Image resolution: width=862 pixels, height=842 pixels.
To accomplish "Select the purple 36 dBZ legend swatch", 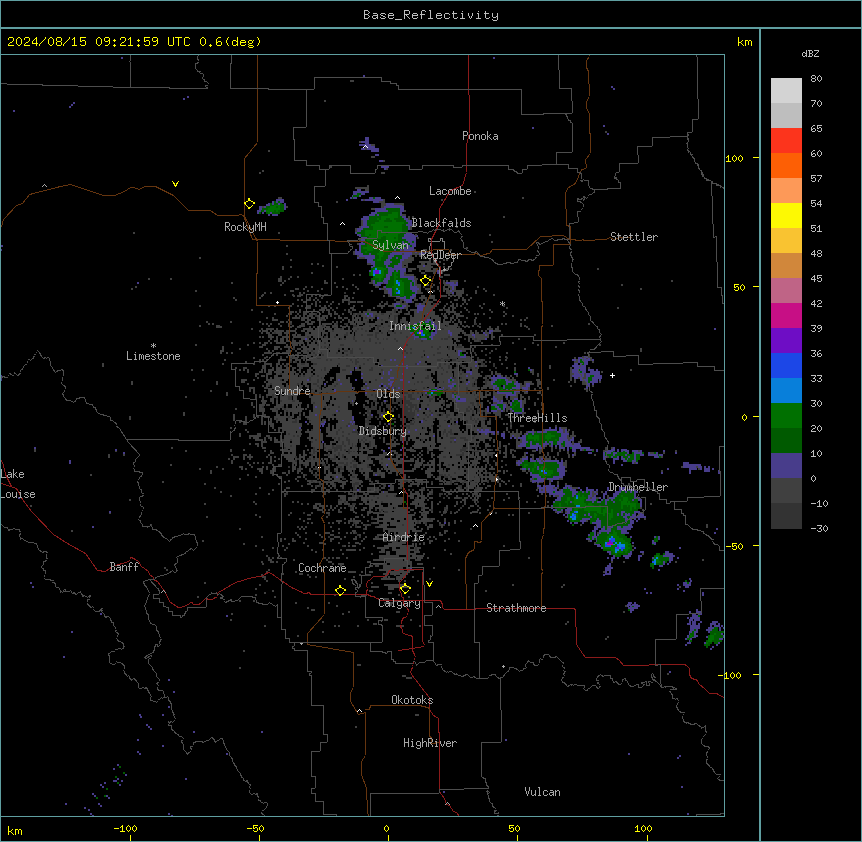I will [786, 341].
